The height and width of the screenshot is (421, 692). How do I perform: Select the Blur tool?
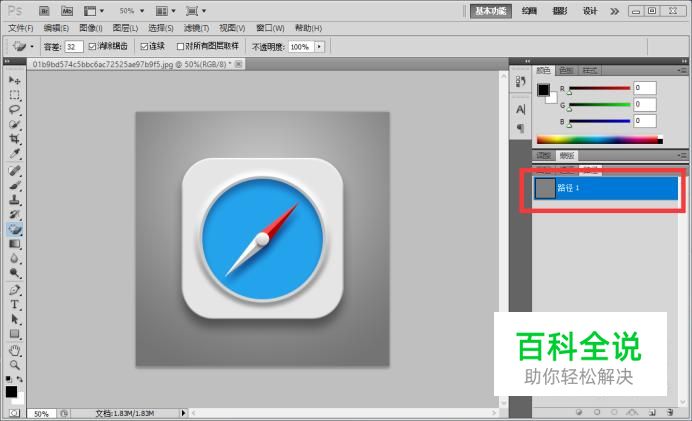pyautogui.click(x=15, y=258)
